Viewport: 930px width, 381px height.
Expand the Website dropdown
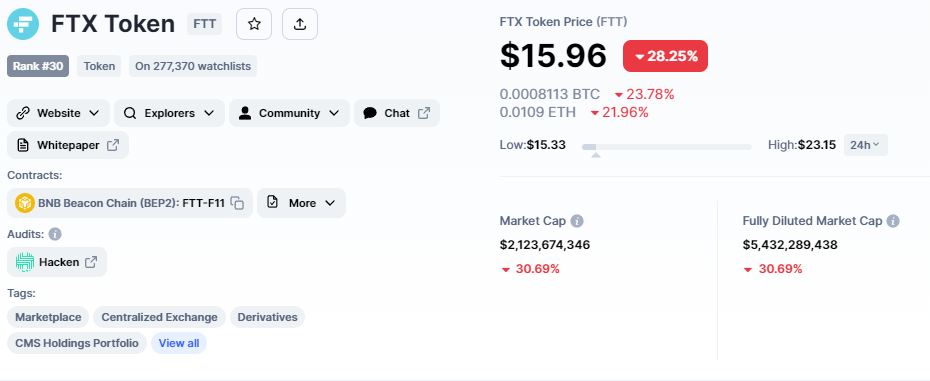tap(58, 113)
